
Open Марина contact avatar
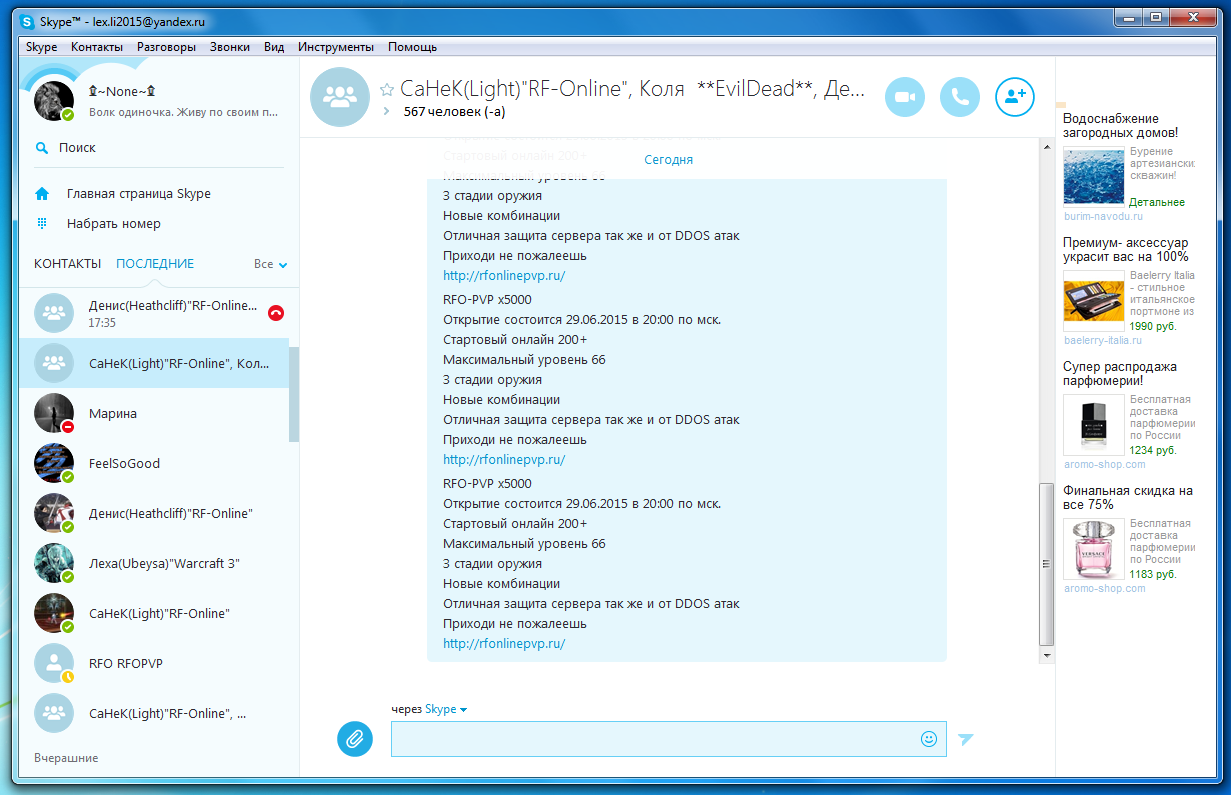[54, 413]
